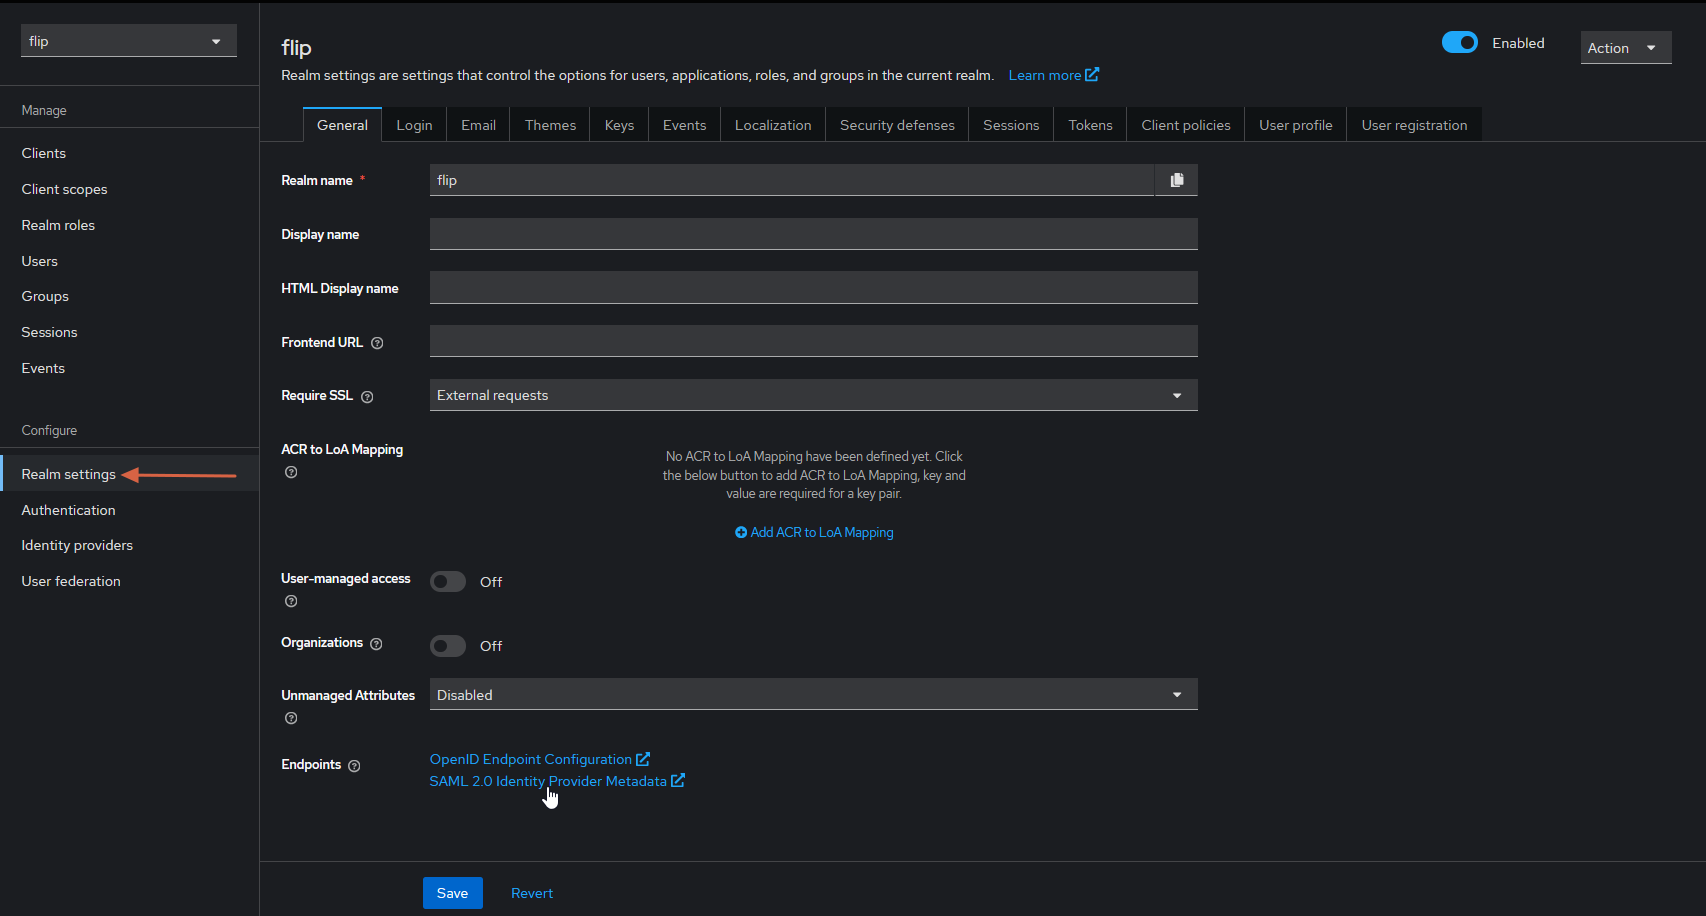Open the Events tab in realm settings
1706x916 pixels.
point(684,125)
